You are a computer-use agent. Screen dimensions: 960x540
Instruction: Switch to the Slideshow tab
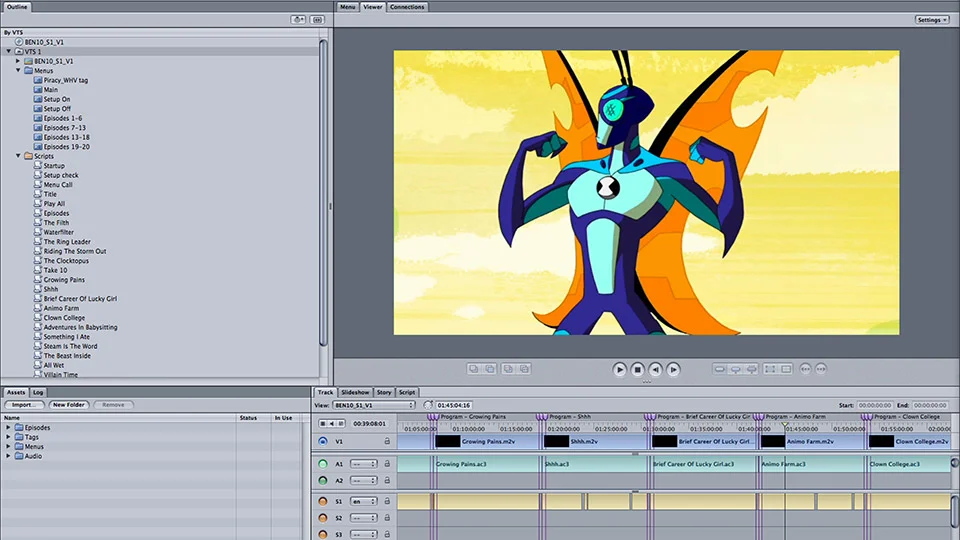(355, 392)
